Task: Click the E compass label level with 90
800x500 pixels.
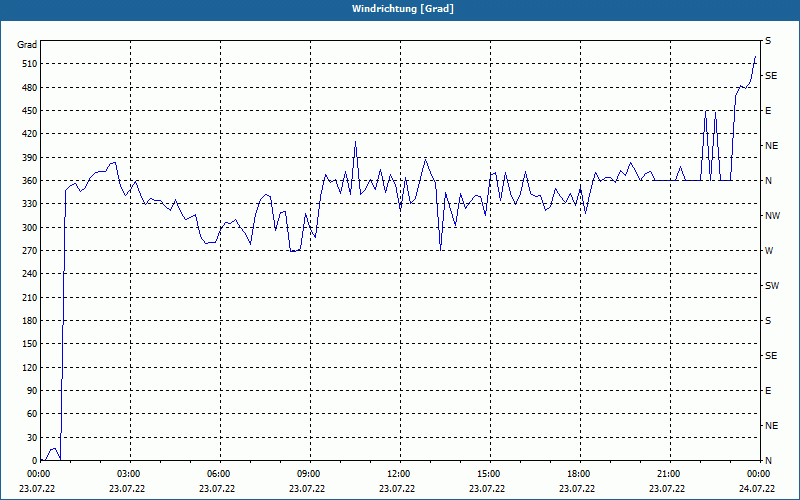Action: tap(768, 391)
